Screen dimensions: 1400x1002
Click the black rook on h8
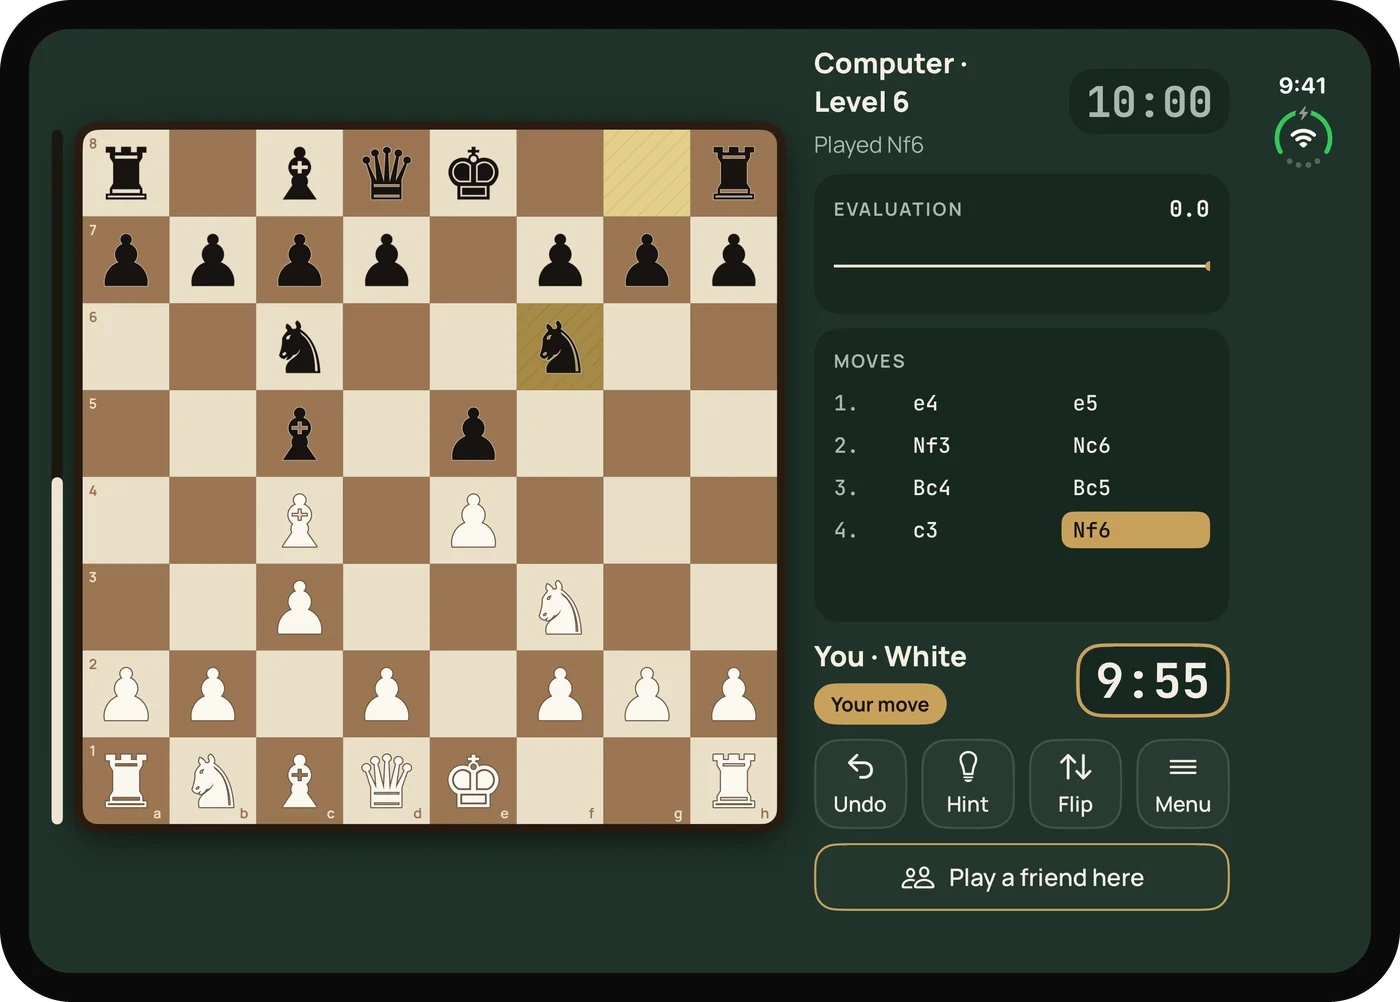point(734,173)
